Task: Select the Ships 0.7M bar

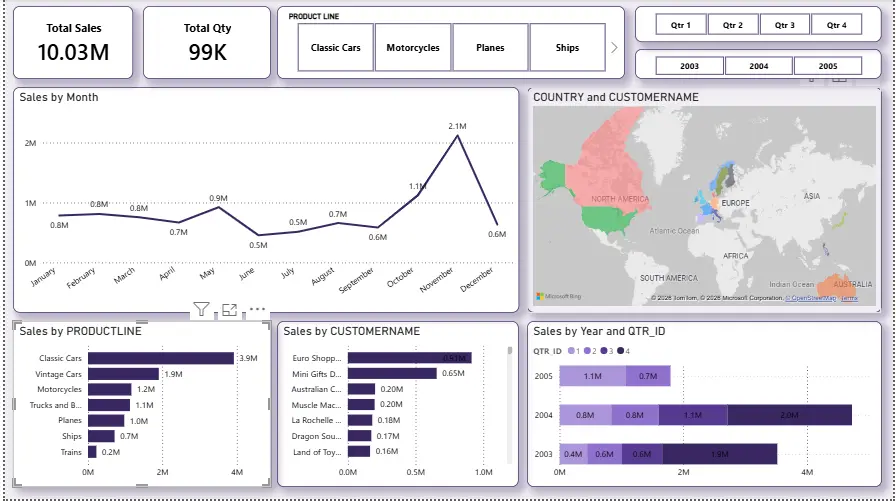Action: tap(101, 436)
